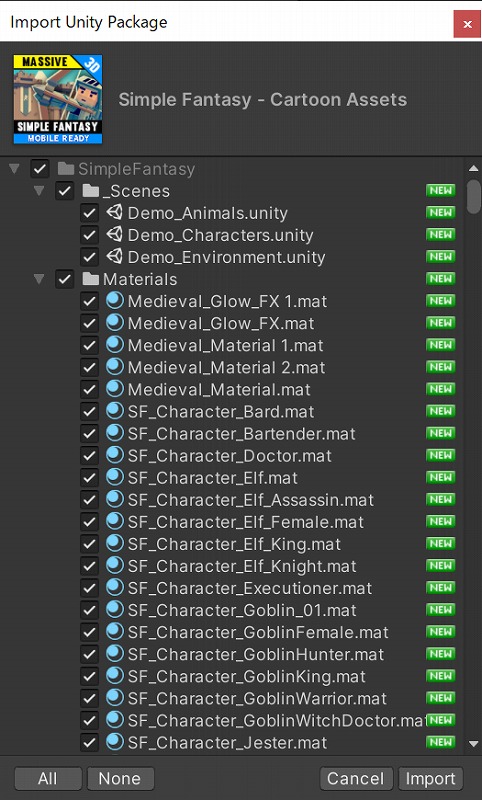Screen dimensions: 482x800
Task: Click material icon of Medieval_Glow_FX.mat
Action: [x=115, y=322]
